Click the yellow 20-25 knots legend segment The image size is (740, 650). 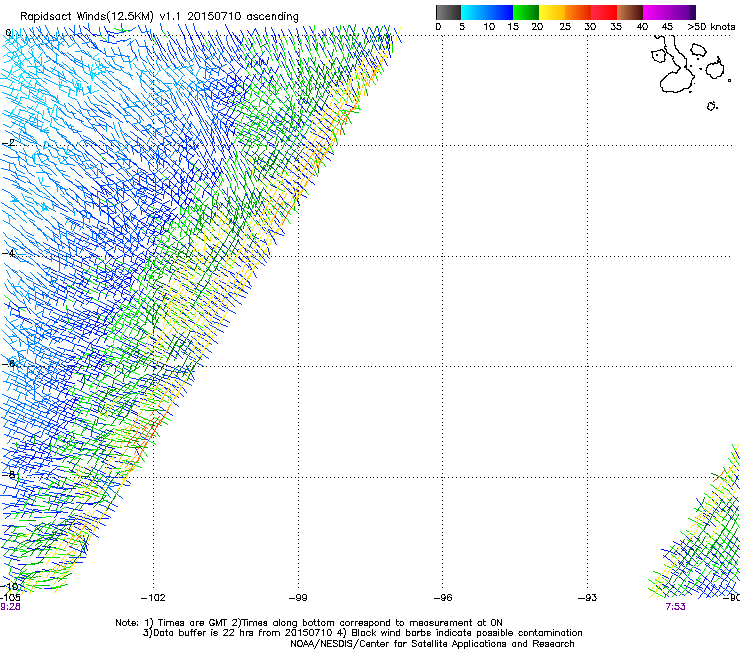[x=552, y=12]
